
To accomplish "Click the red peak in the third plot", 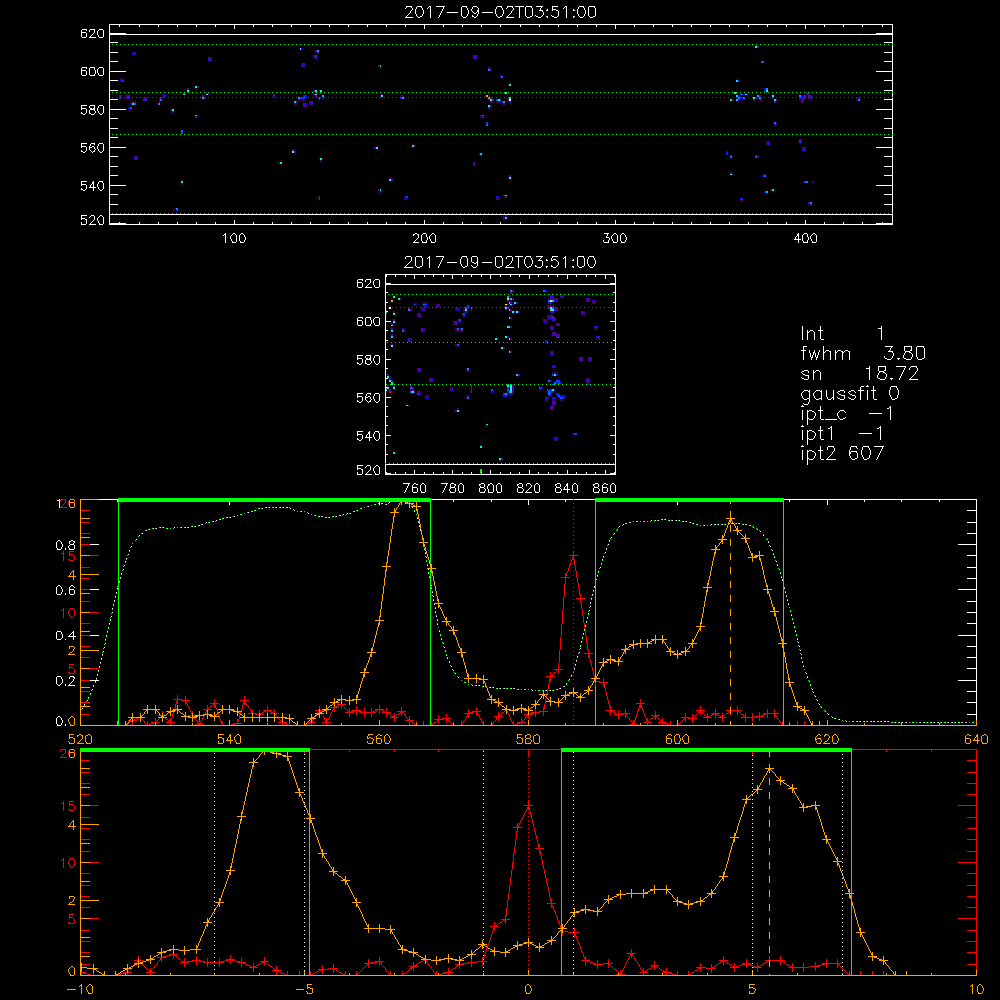I will (x=573, y=556).
